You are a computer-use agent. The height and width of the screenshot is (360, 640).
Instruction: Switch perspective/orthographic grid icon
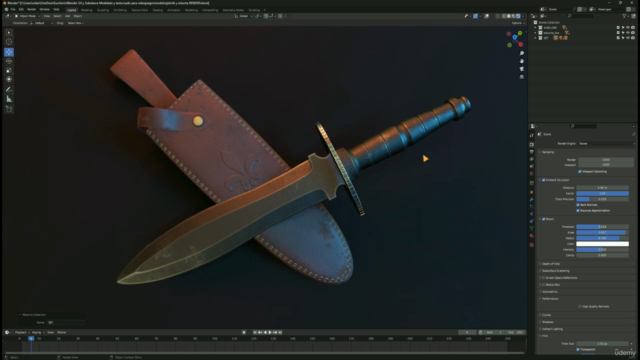point(522,77)
